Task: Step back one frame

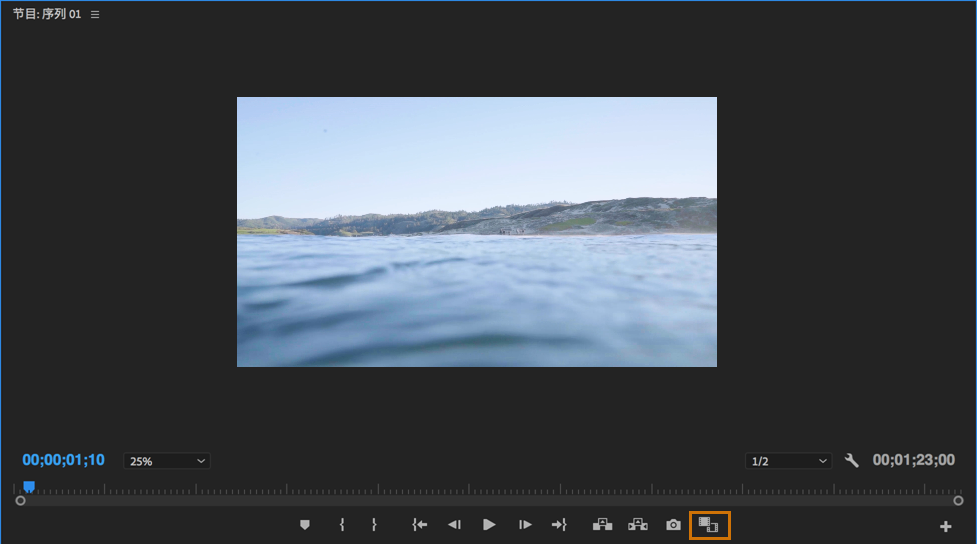Action: pos(454,525)
